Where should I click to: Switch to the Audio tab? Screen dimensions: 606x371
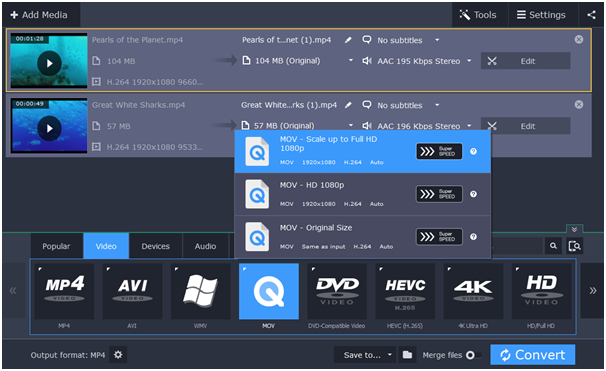coord(205,246)
